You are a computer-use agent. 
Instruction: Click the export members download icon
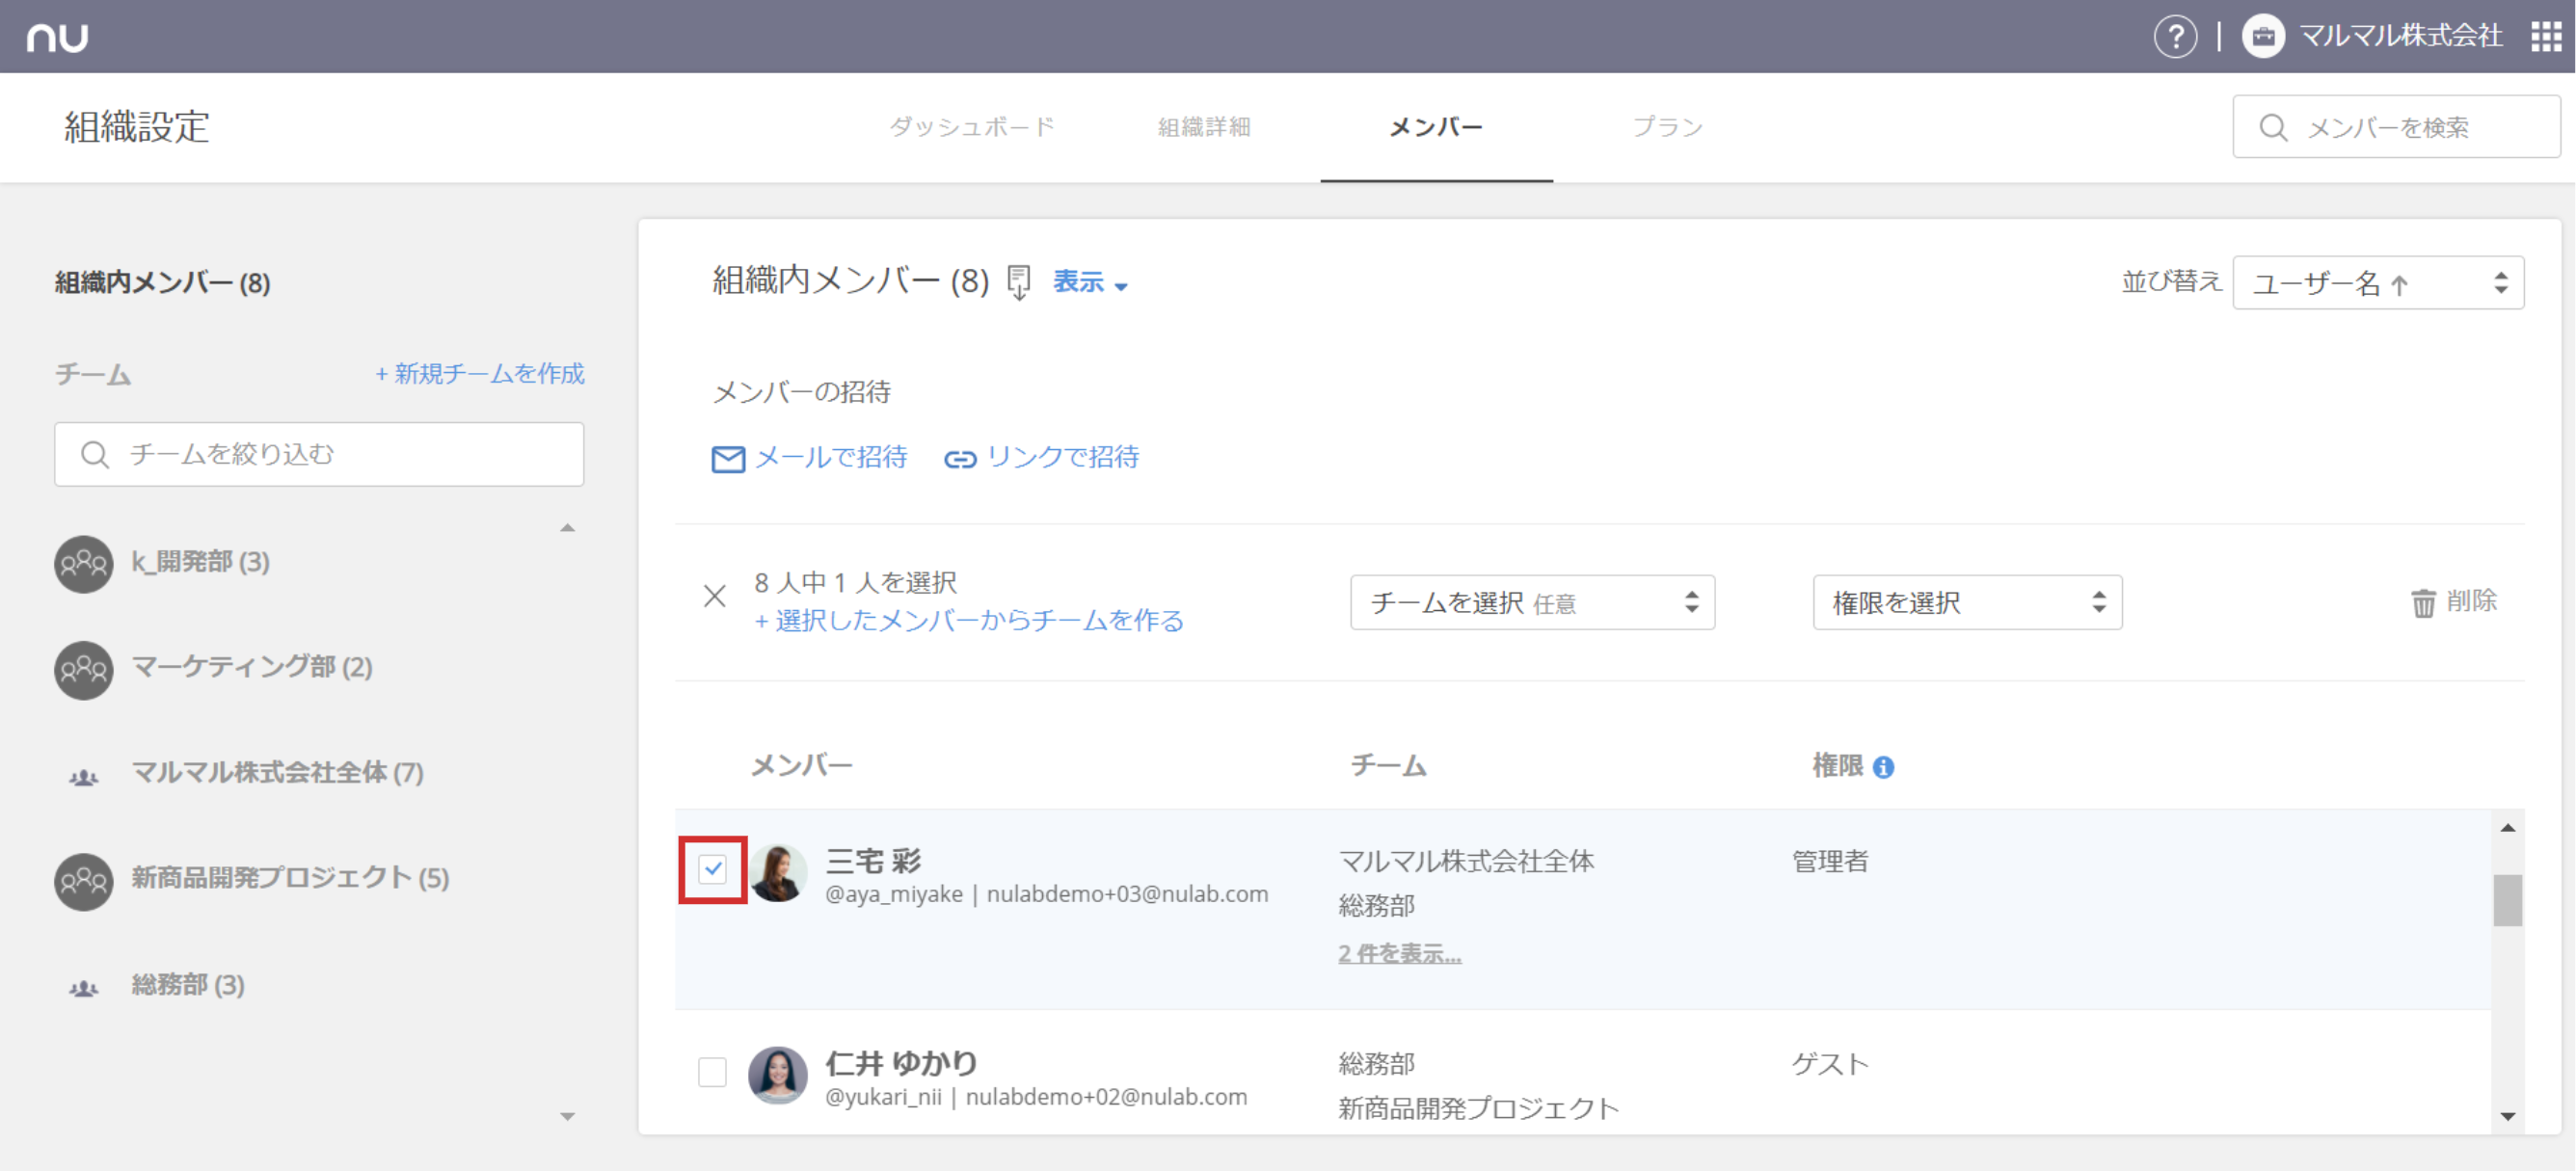(x=1018, y=282)
